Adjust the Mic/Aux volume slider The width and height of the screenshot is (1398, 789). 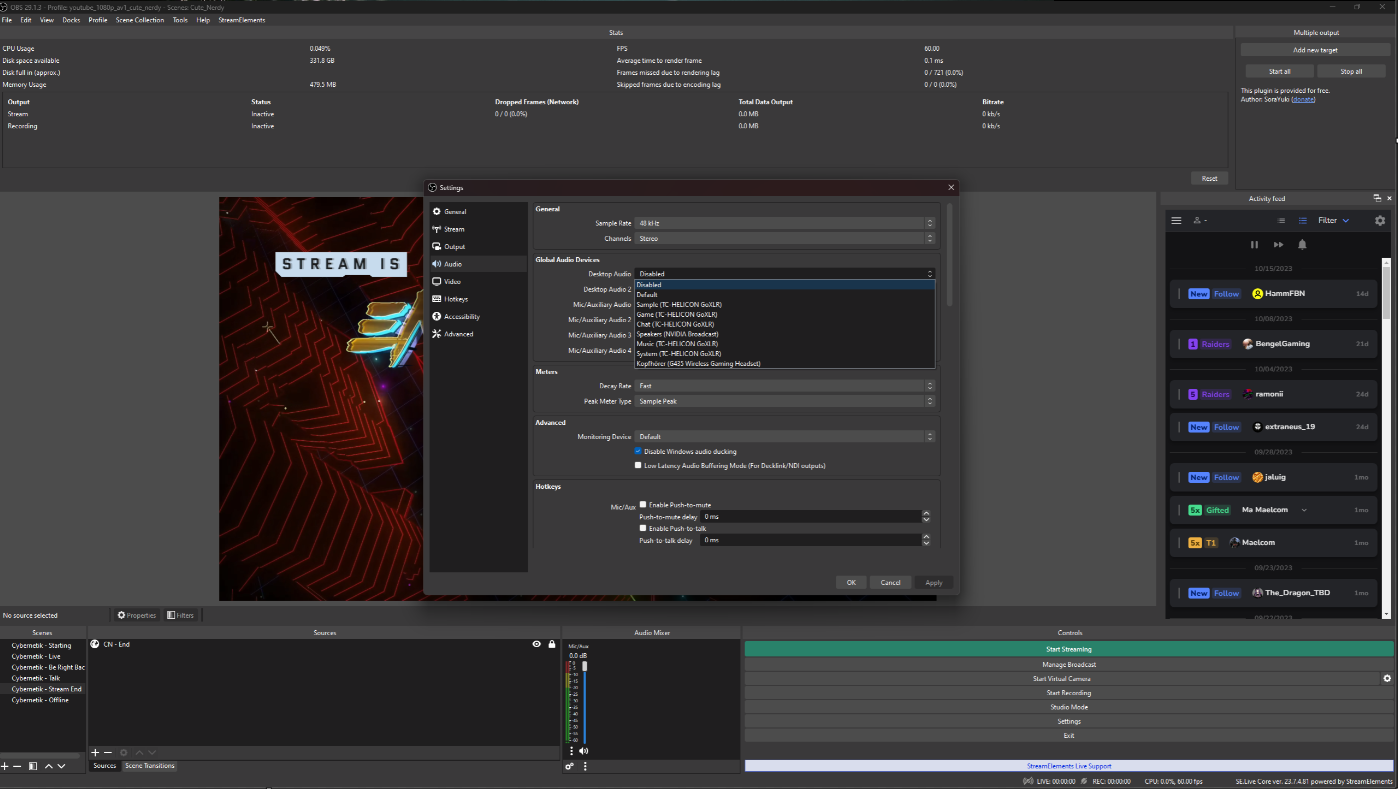click(585, 702)
